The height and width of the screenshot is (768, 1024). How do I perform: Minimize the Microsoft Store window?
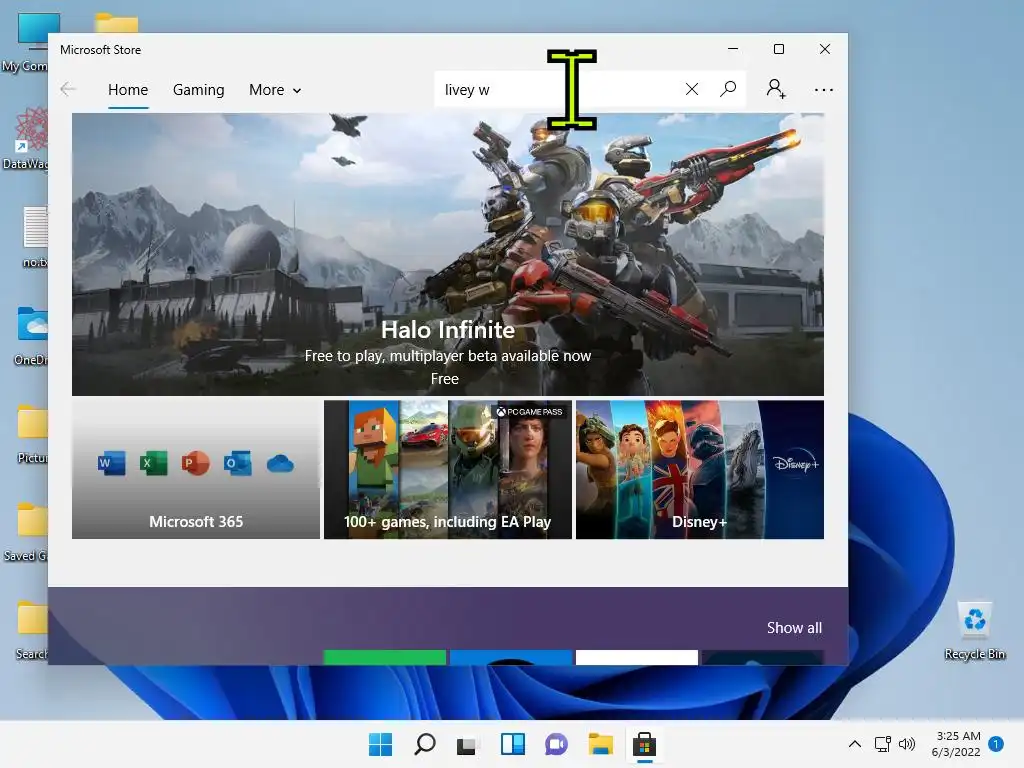pos(733,49)
